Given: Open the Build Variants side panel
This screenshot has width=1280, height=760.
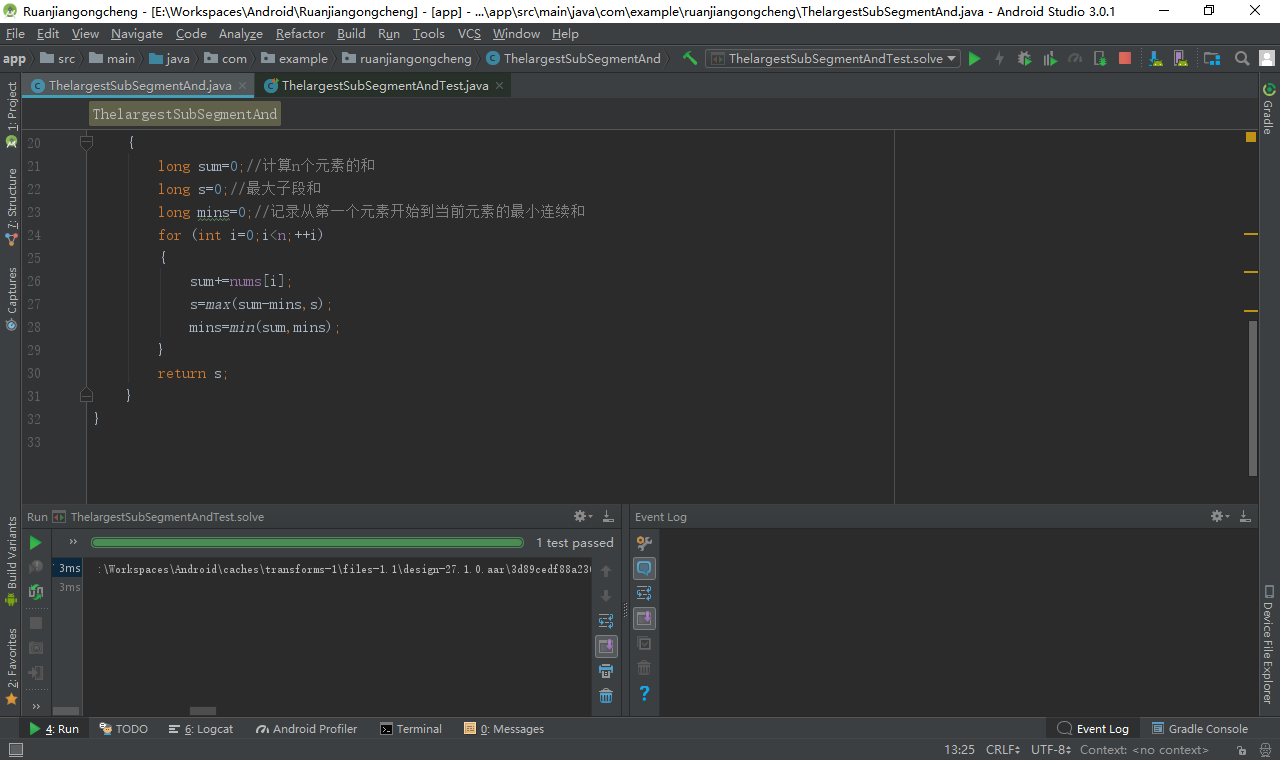Looking at the screenshot, I should (12, 560).
